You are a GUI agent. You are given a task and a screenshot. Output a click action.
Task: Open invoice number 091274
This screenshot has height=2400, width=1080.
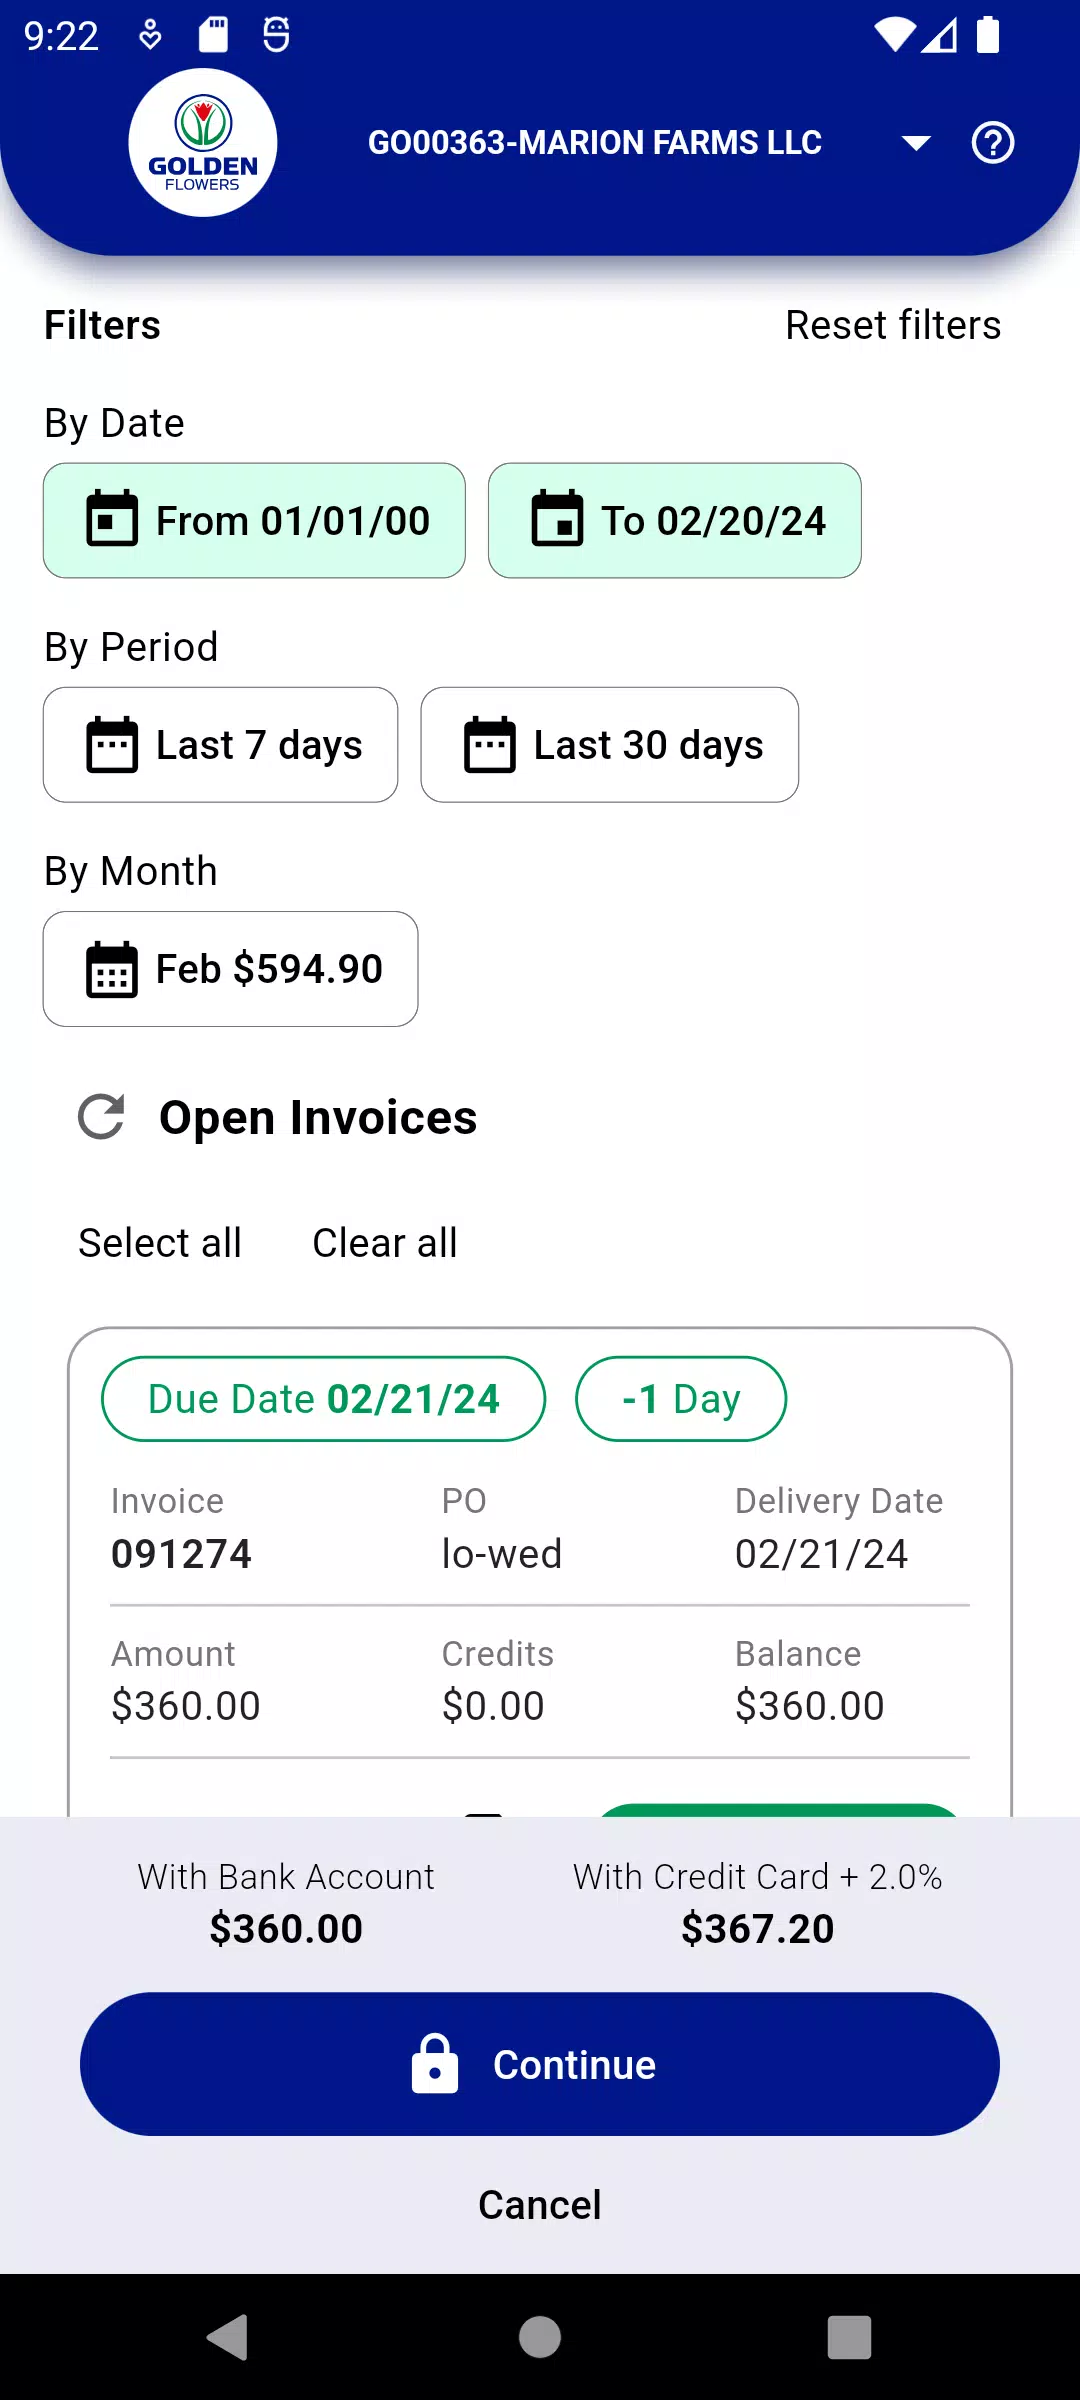click(x=181, y=1554)
